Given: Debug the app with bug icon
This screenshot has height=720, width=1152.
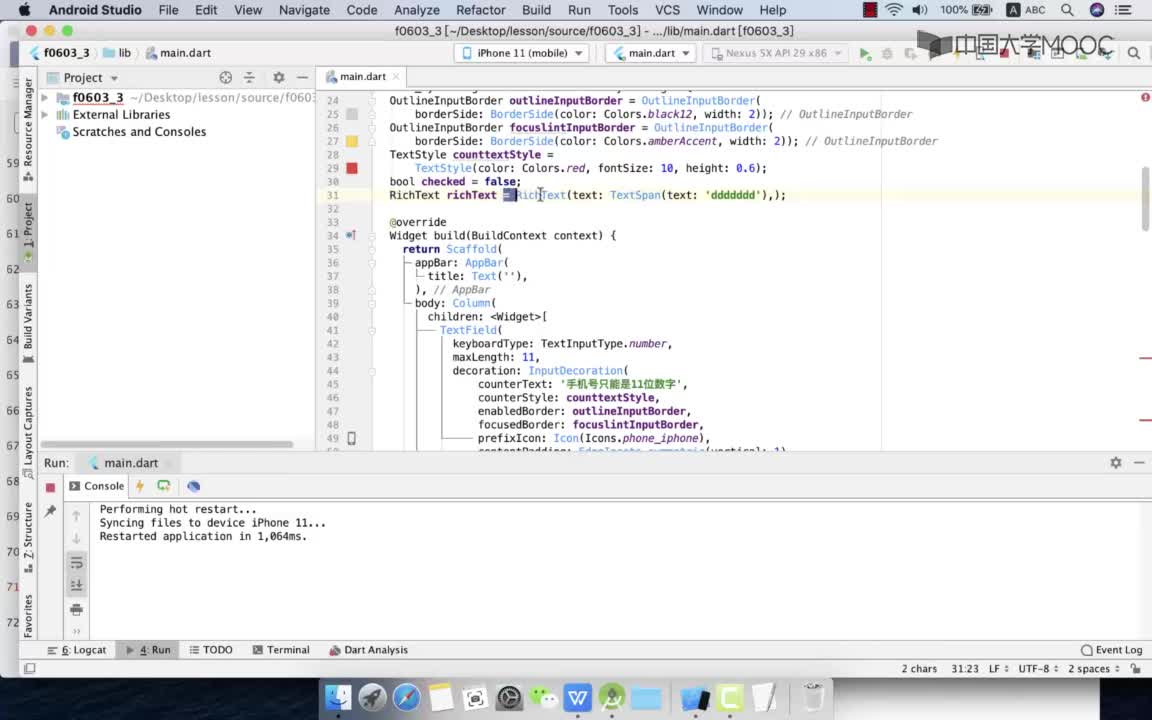Looking at the screenshot, I should (x=887, y=54).
